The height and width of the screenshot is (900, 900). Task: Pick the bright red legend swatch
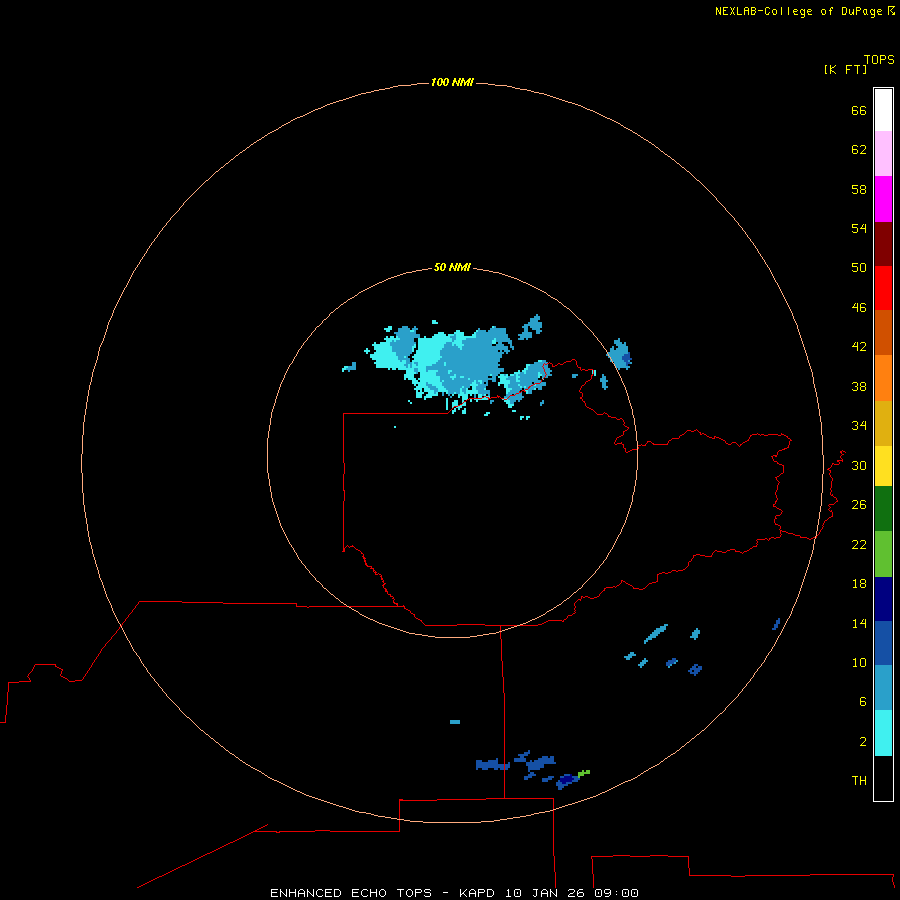[883, 288]
